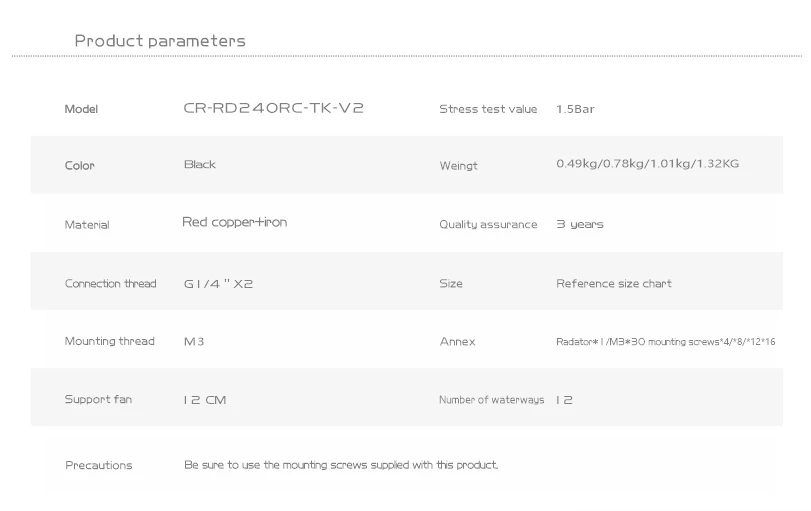Click the 1.5Bar stress value

click(x=575, y=109)
